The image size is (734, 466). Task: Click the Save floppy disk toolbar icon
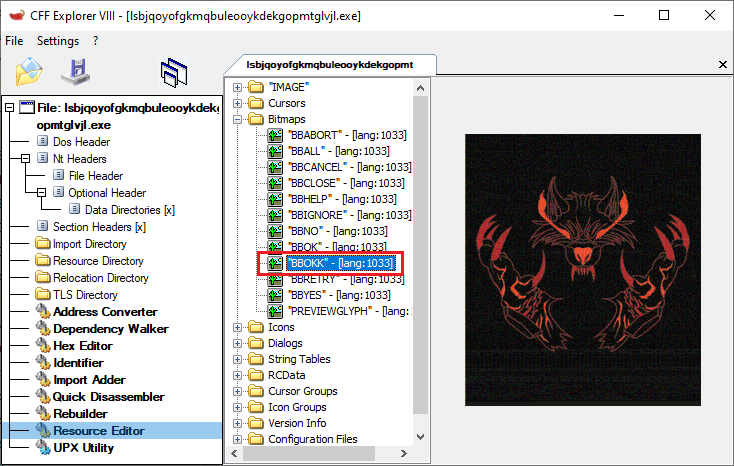click(x=76, y=72)
